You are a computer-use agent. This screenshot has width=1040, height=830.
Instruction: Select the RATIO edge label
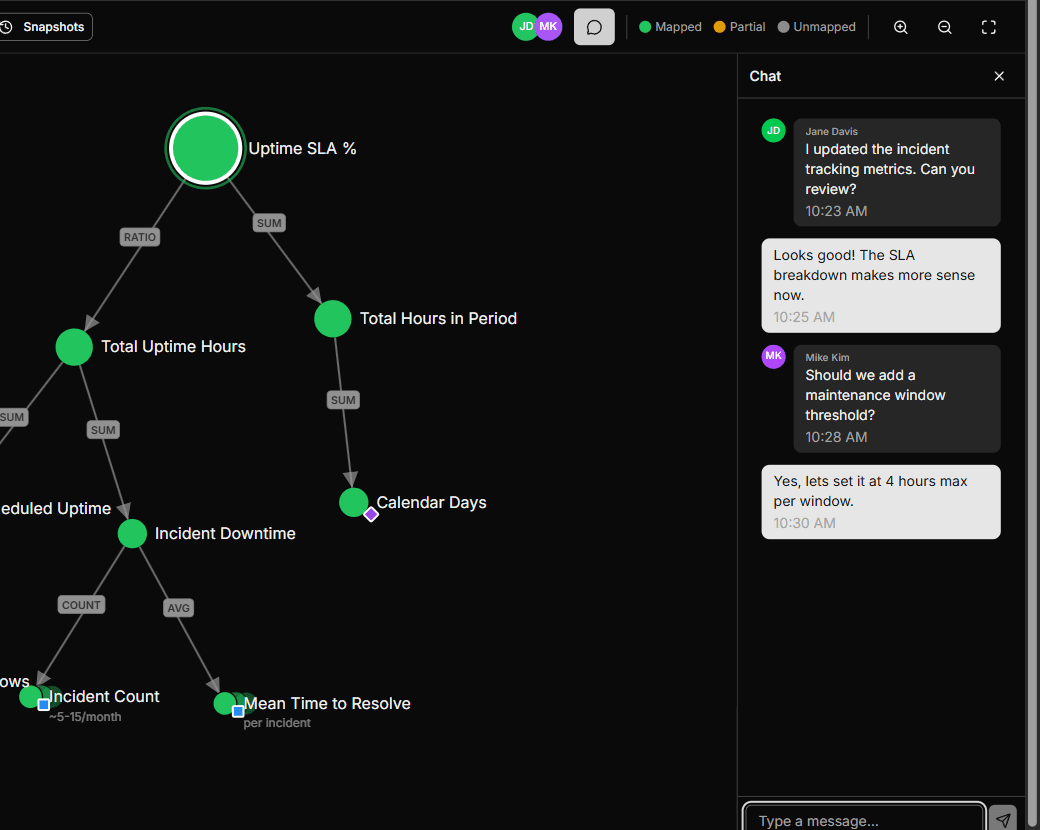pyautogui.click(x=139, y=237)
